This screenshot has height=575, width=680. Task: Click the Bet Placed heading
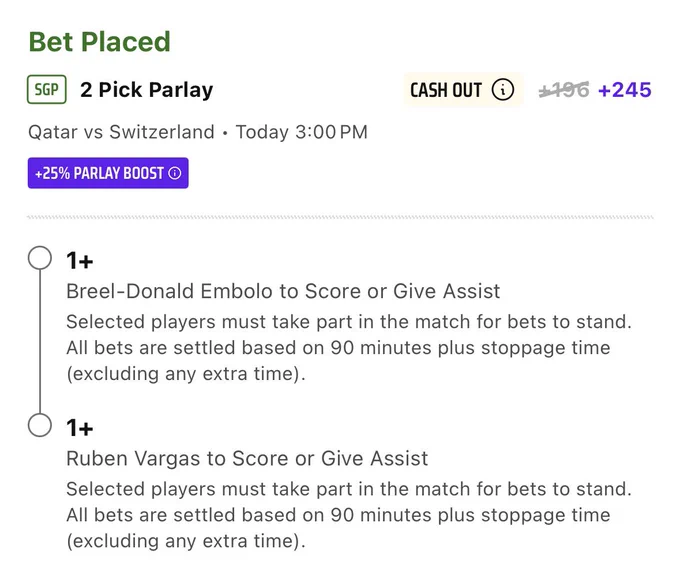click(99, 42)
